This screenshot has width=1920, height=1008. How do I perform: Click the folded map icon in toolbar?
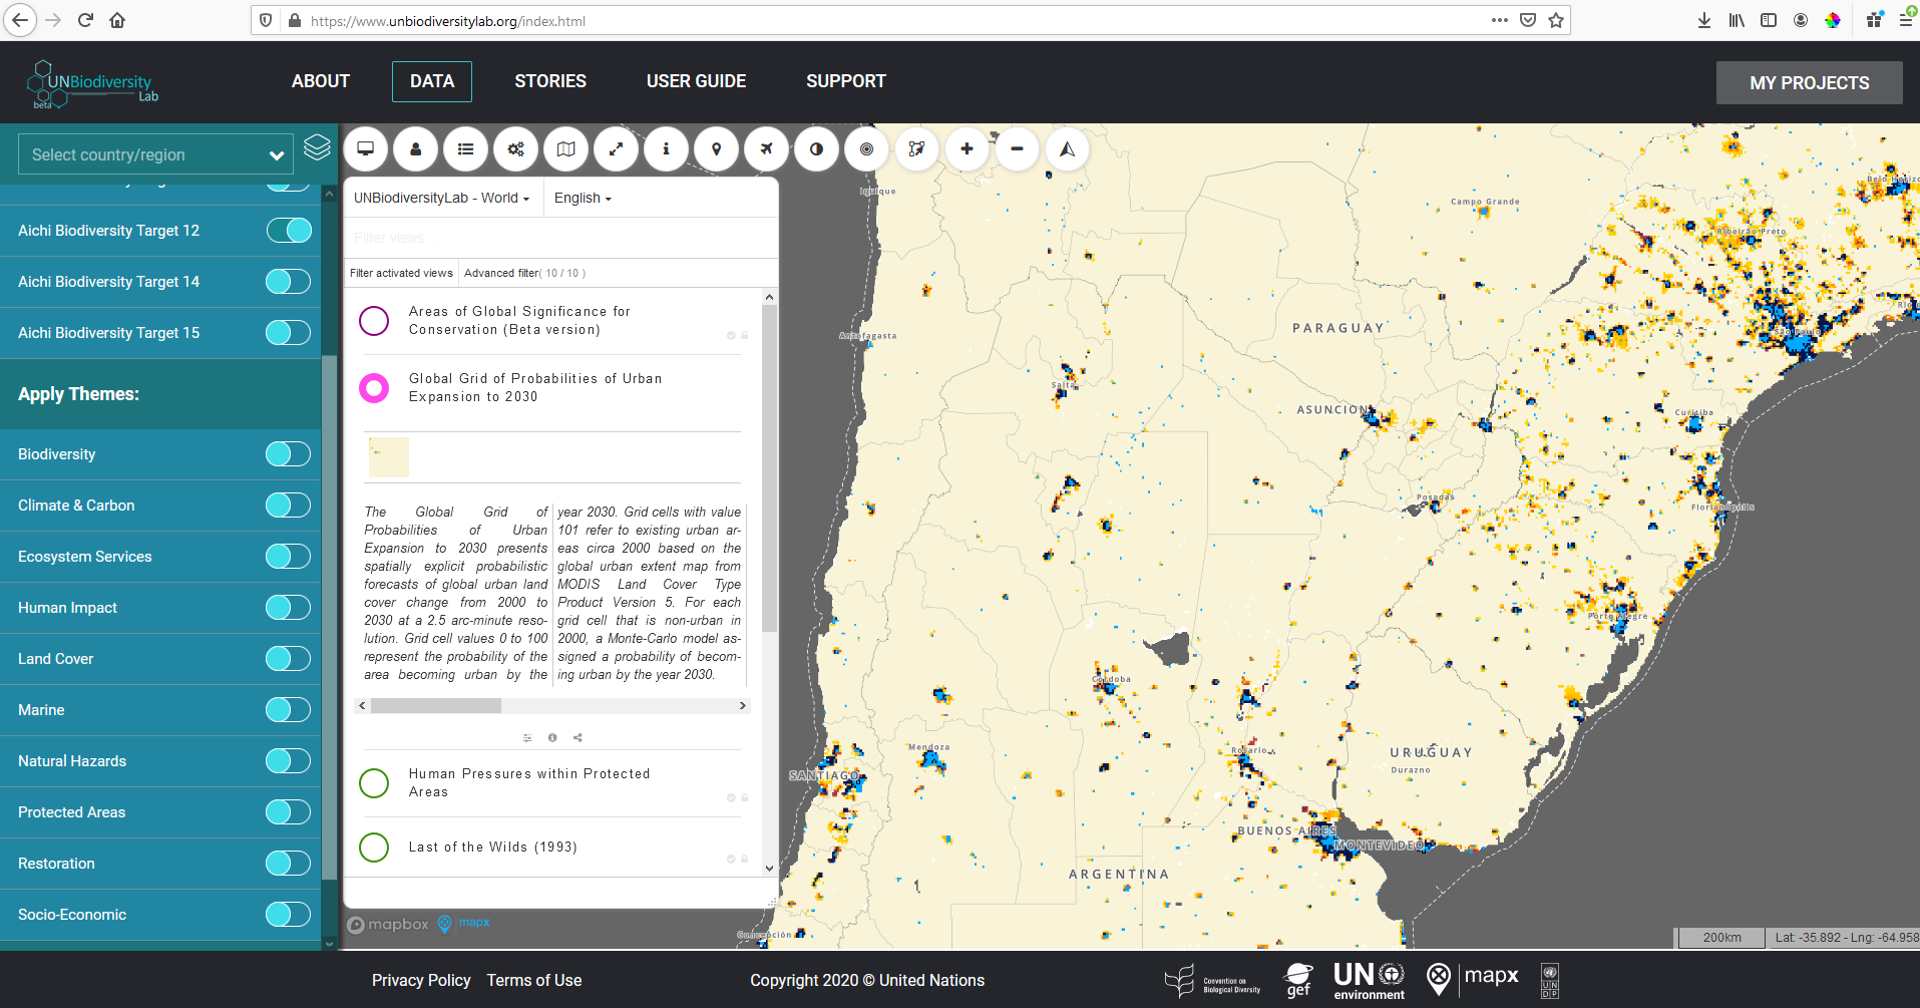(x=566, y=149)
